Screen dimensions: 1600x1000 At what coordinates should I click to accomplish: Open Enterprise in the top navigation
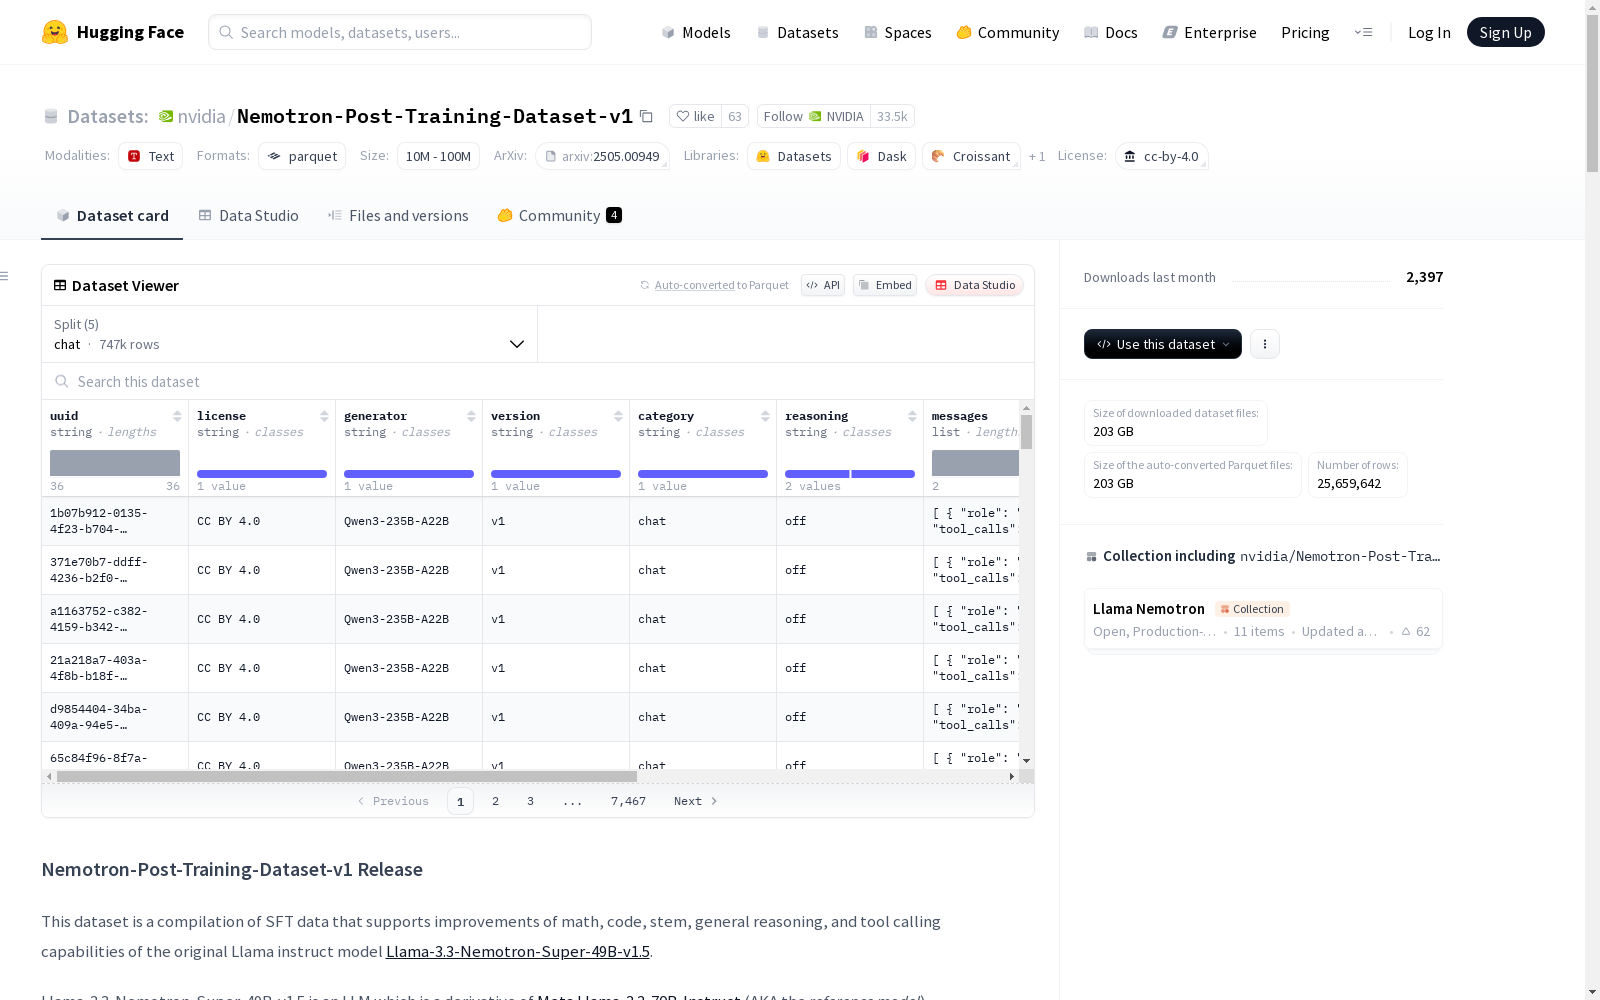pyautogui.click(x=1210, y=33)
